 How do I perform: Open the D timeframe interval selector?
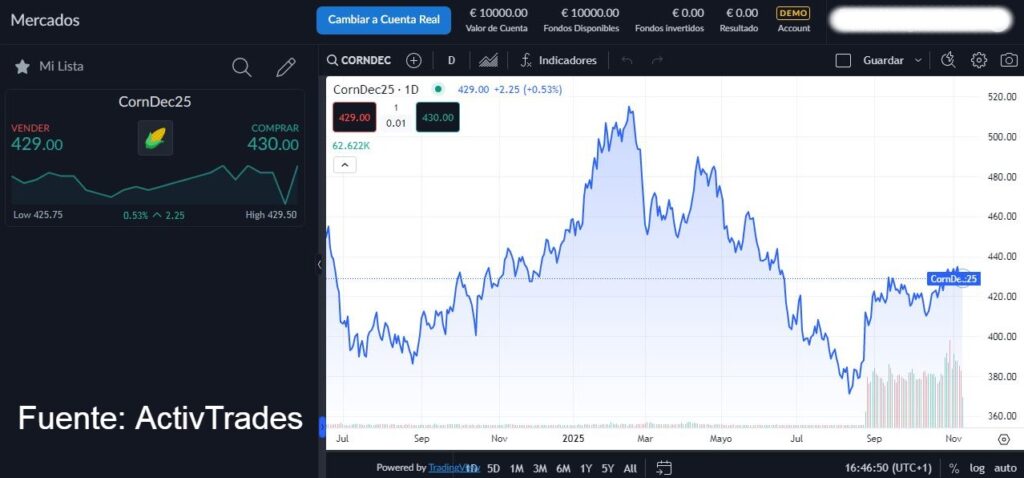tap(451, 61)
